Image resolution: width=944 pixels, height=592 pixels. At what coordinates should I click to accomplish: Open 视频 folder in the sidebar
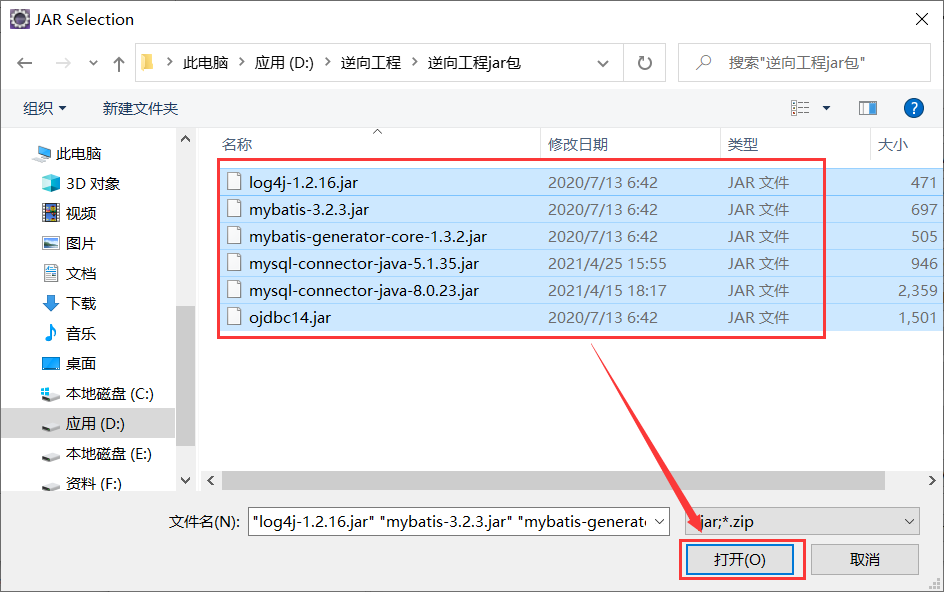(81, 213)
